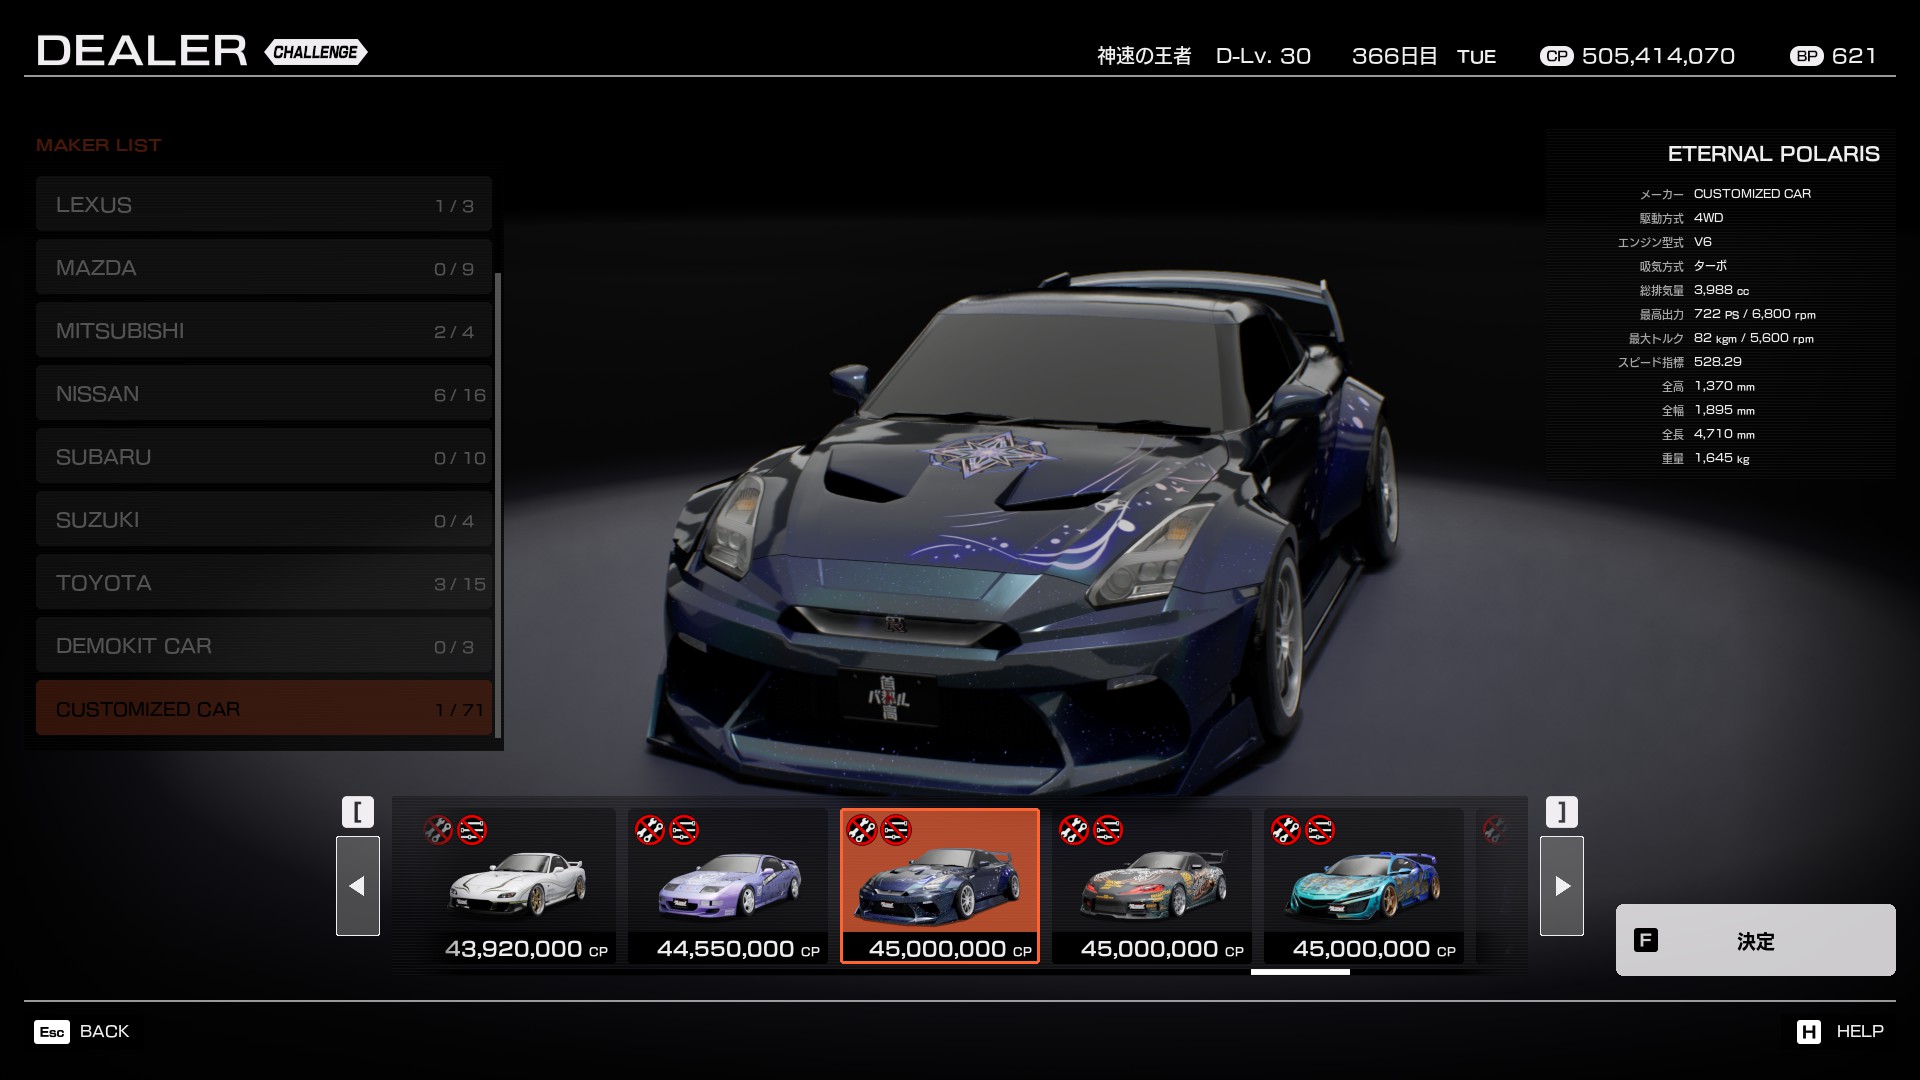Click the no-parts icon on the teal car card

1320,830
